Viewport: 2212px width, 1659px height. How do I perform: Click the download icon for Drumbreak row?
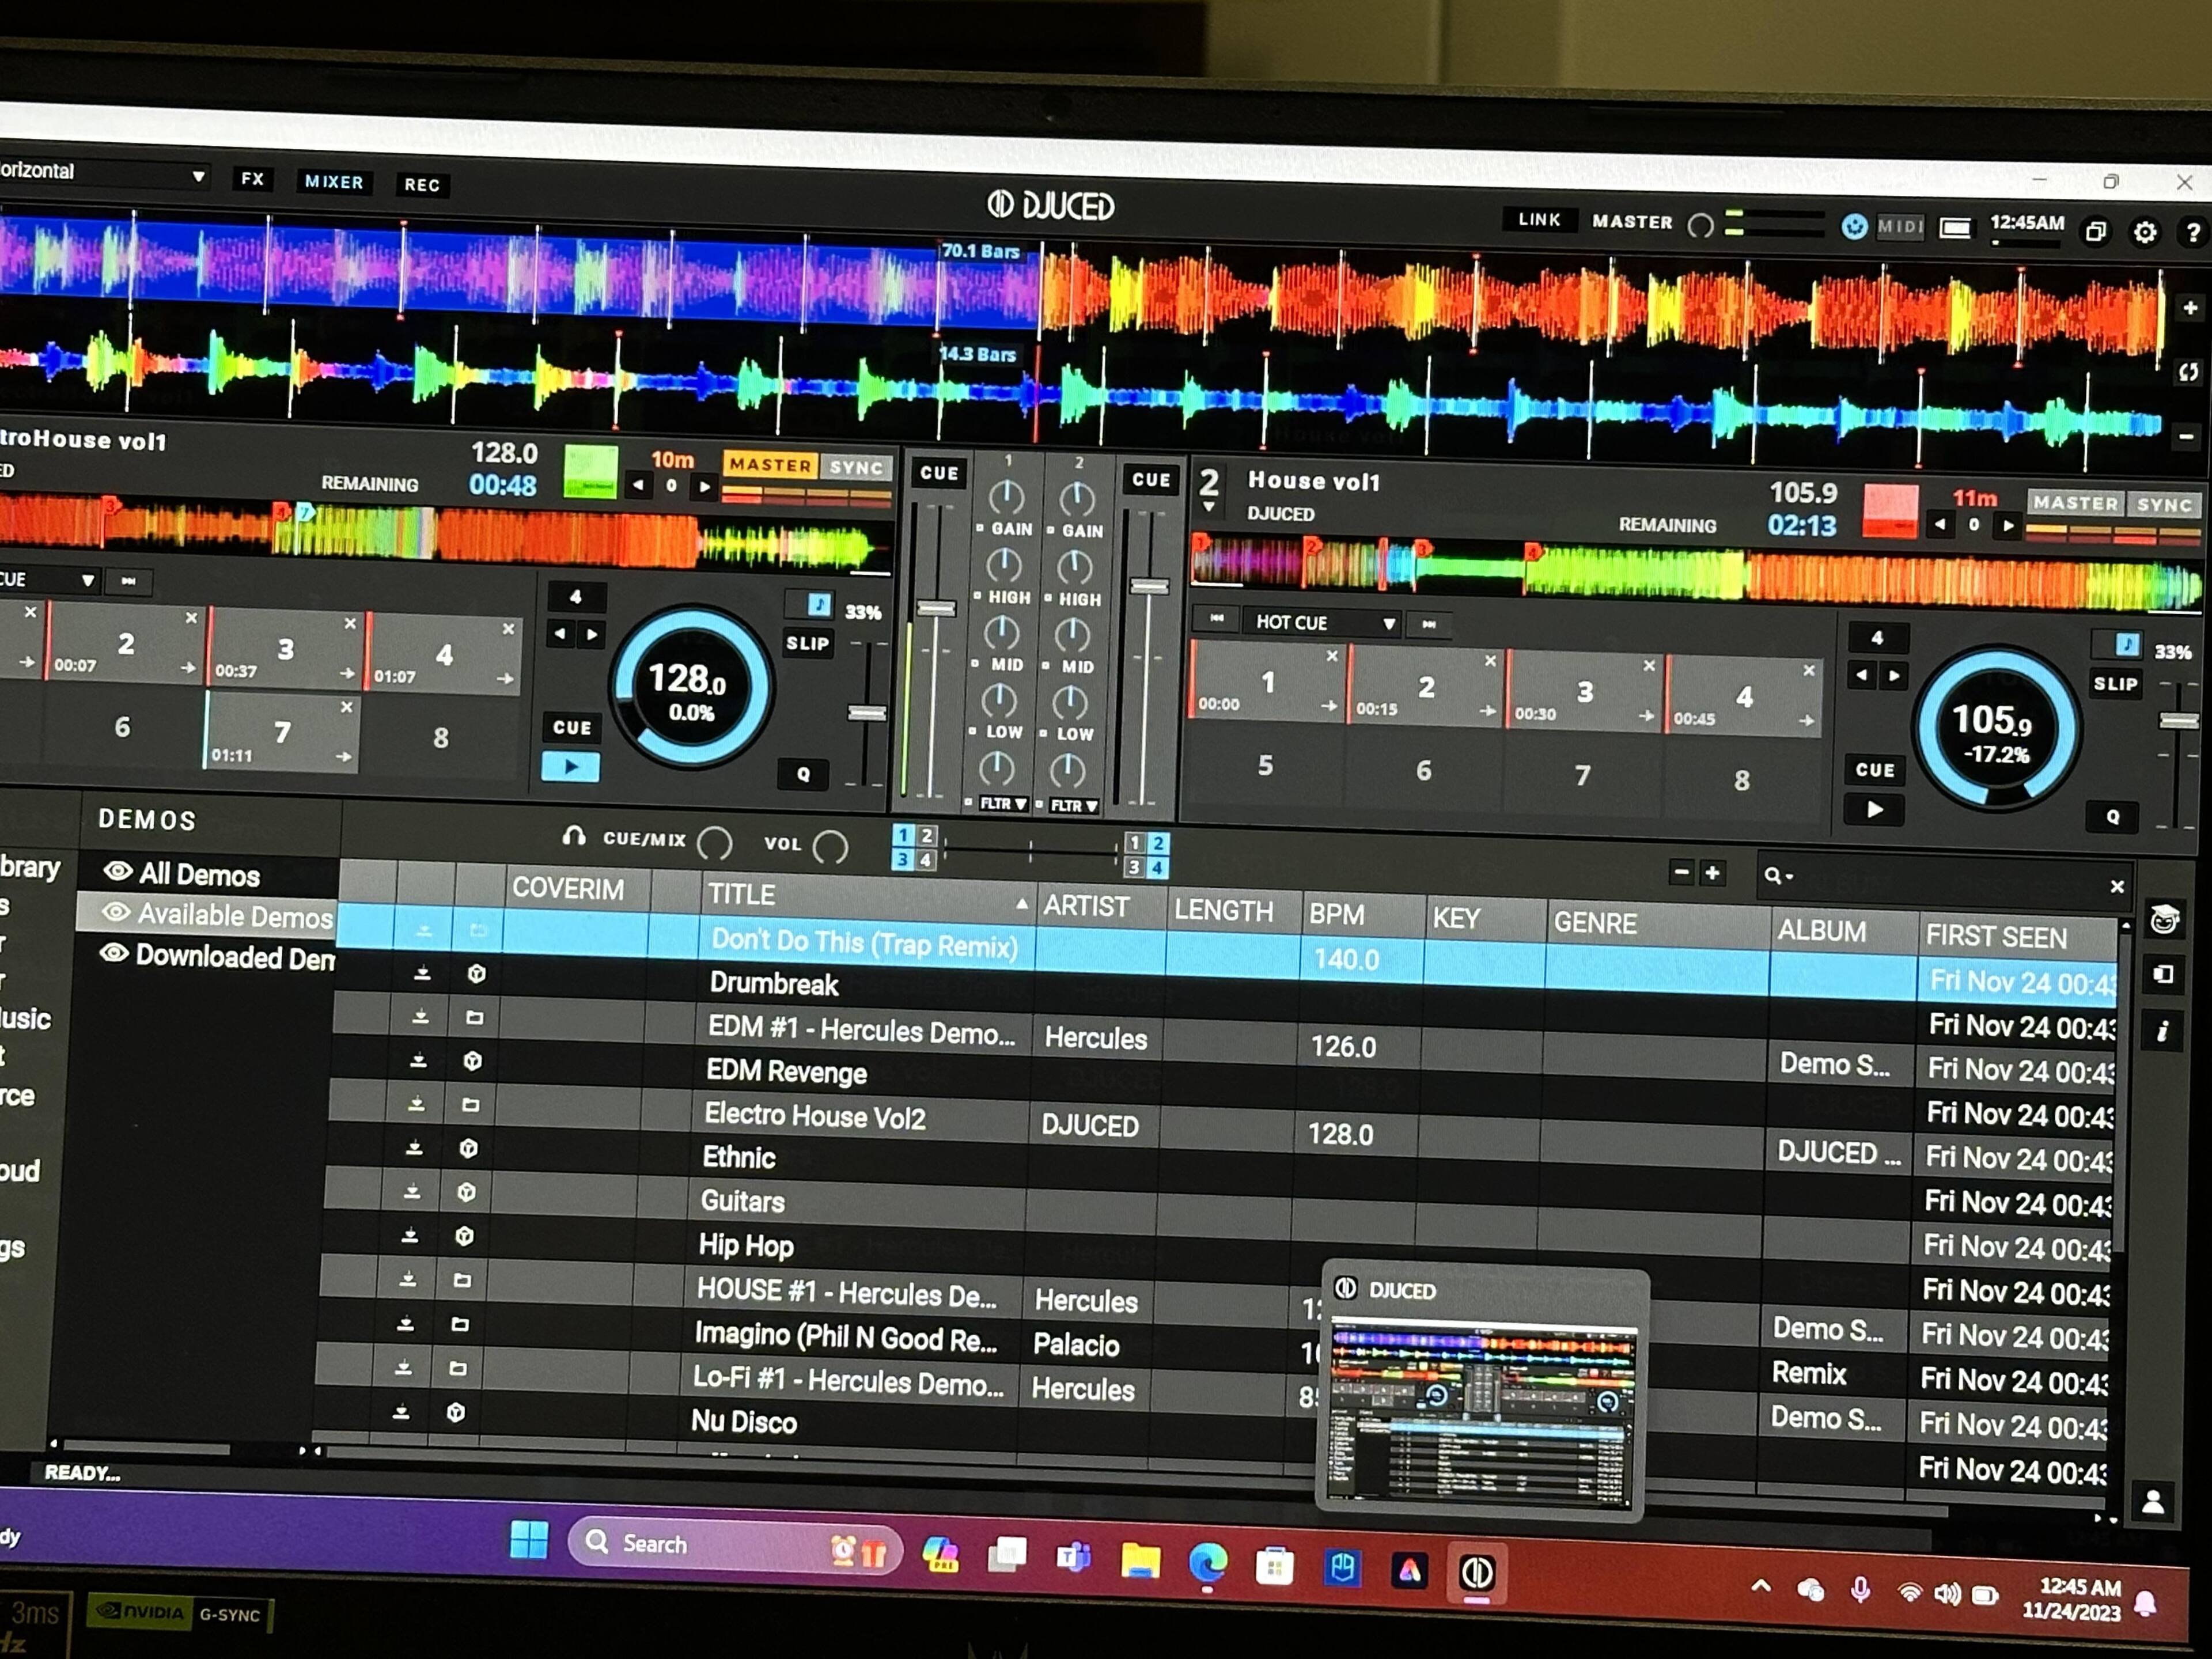coord(422,973)
